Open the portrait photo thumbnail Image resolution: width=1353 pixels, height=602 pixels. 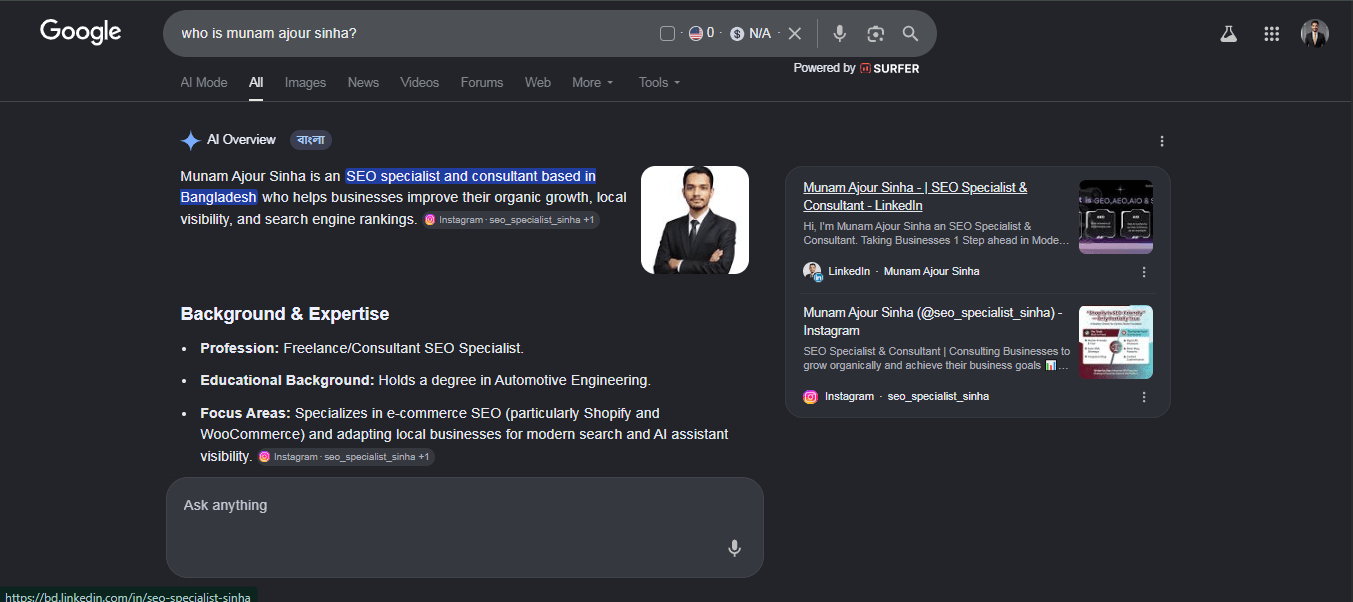click(x=695, y=220)
